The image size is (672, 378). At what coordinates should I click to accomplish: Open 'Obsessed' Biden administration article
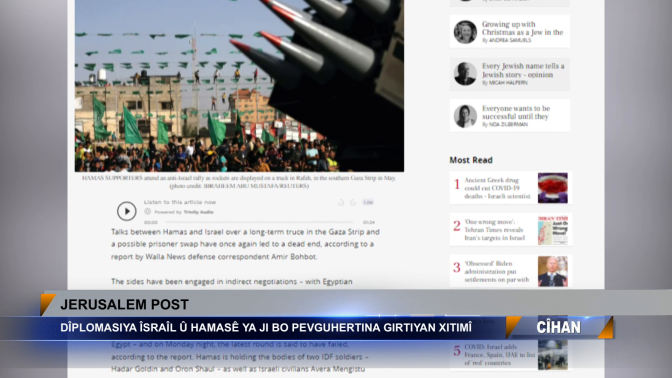click(x=496, y=272)
